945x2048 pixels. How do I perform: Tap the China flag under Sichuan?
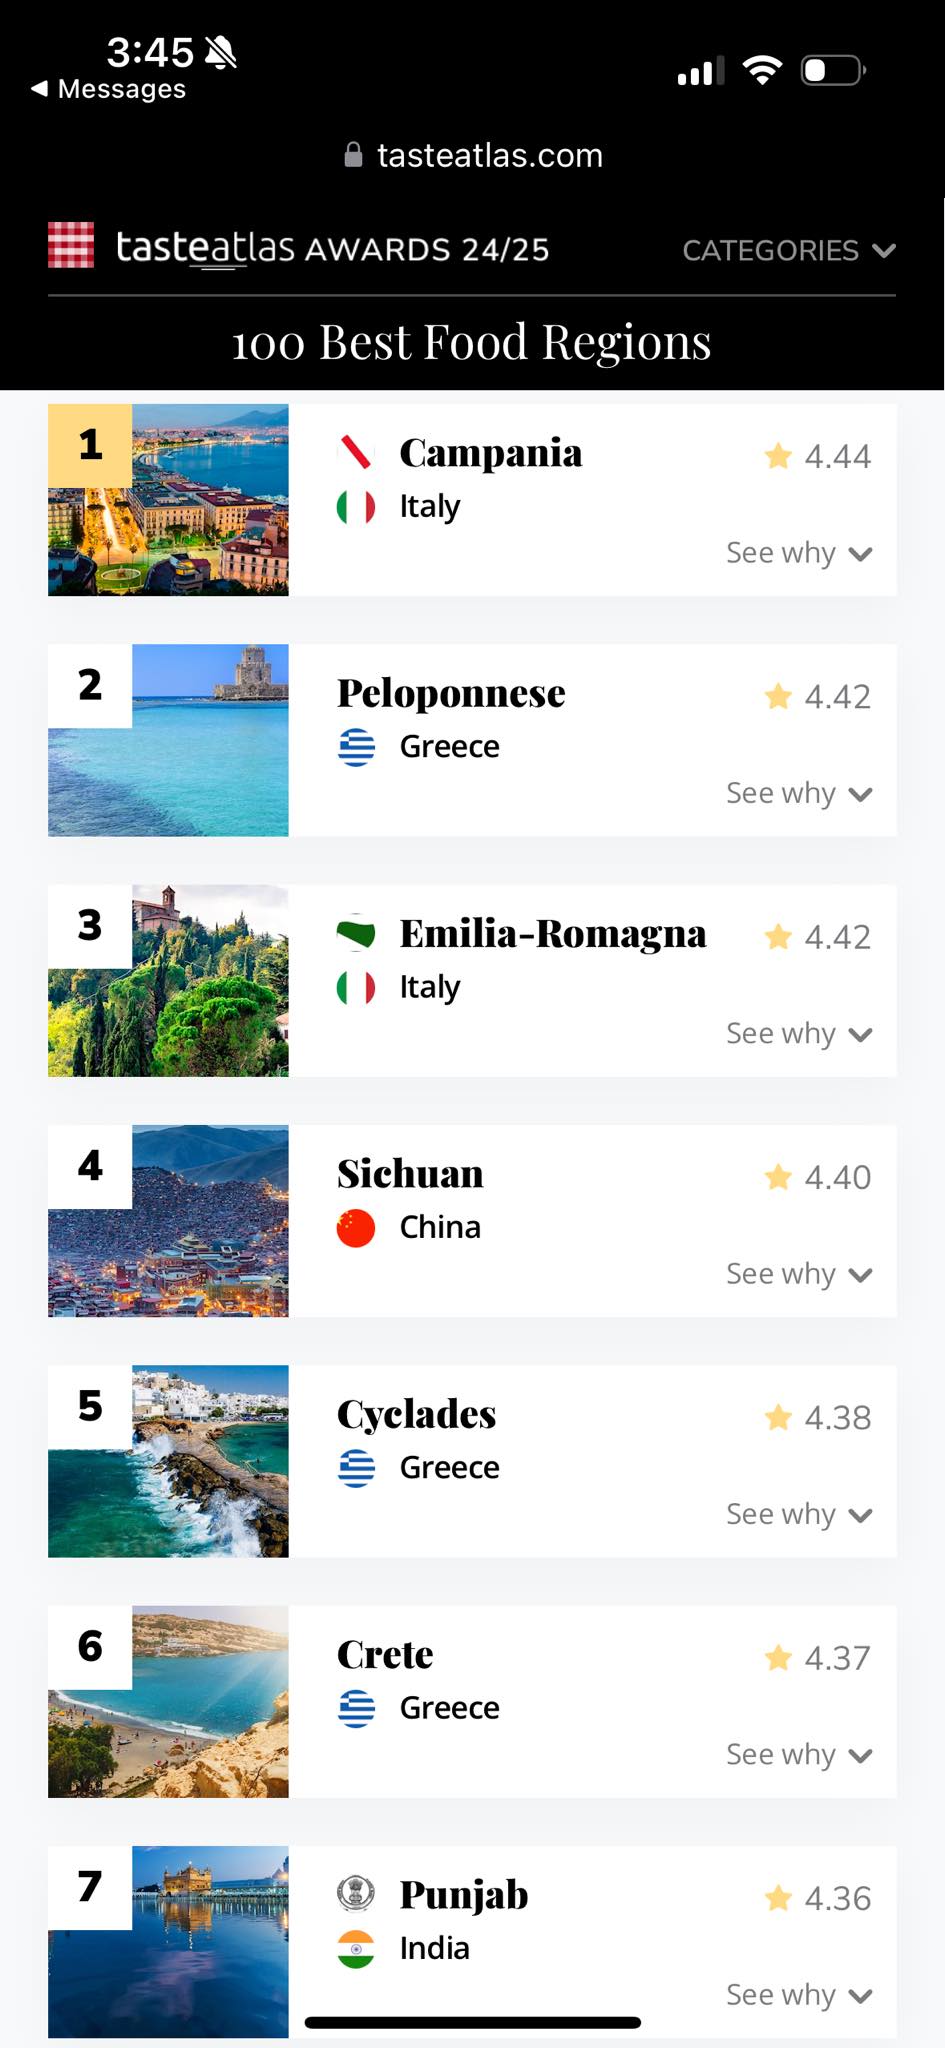(356, 1228)
